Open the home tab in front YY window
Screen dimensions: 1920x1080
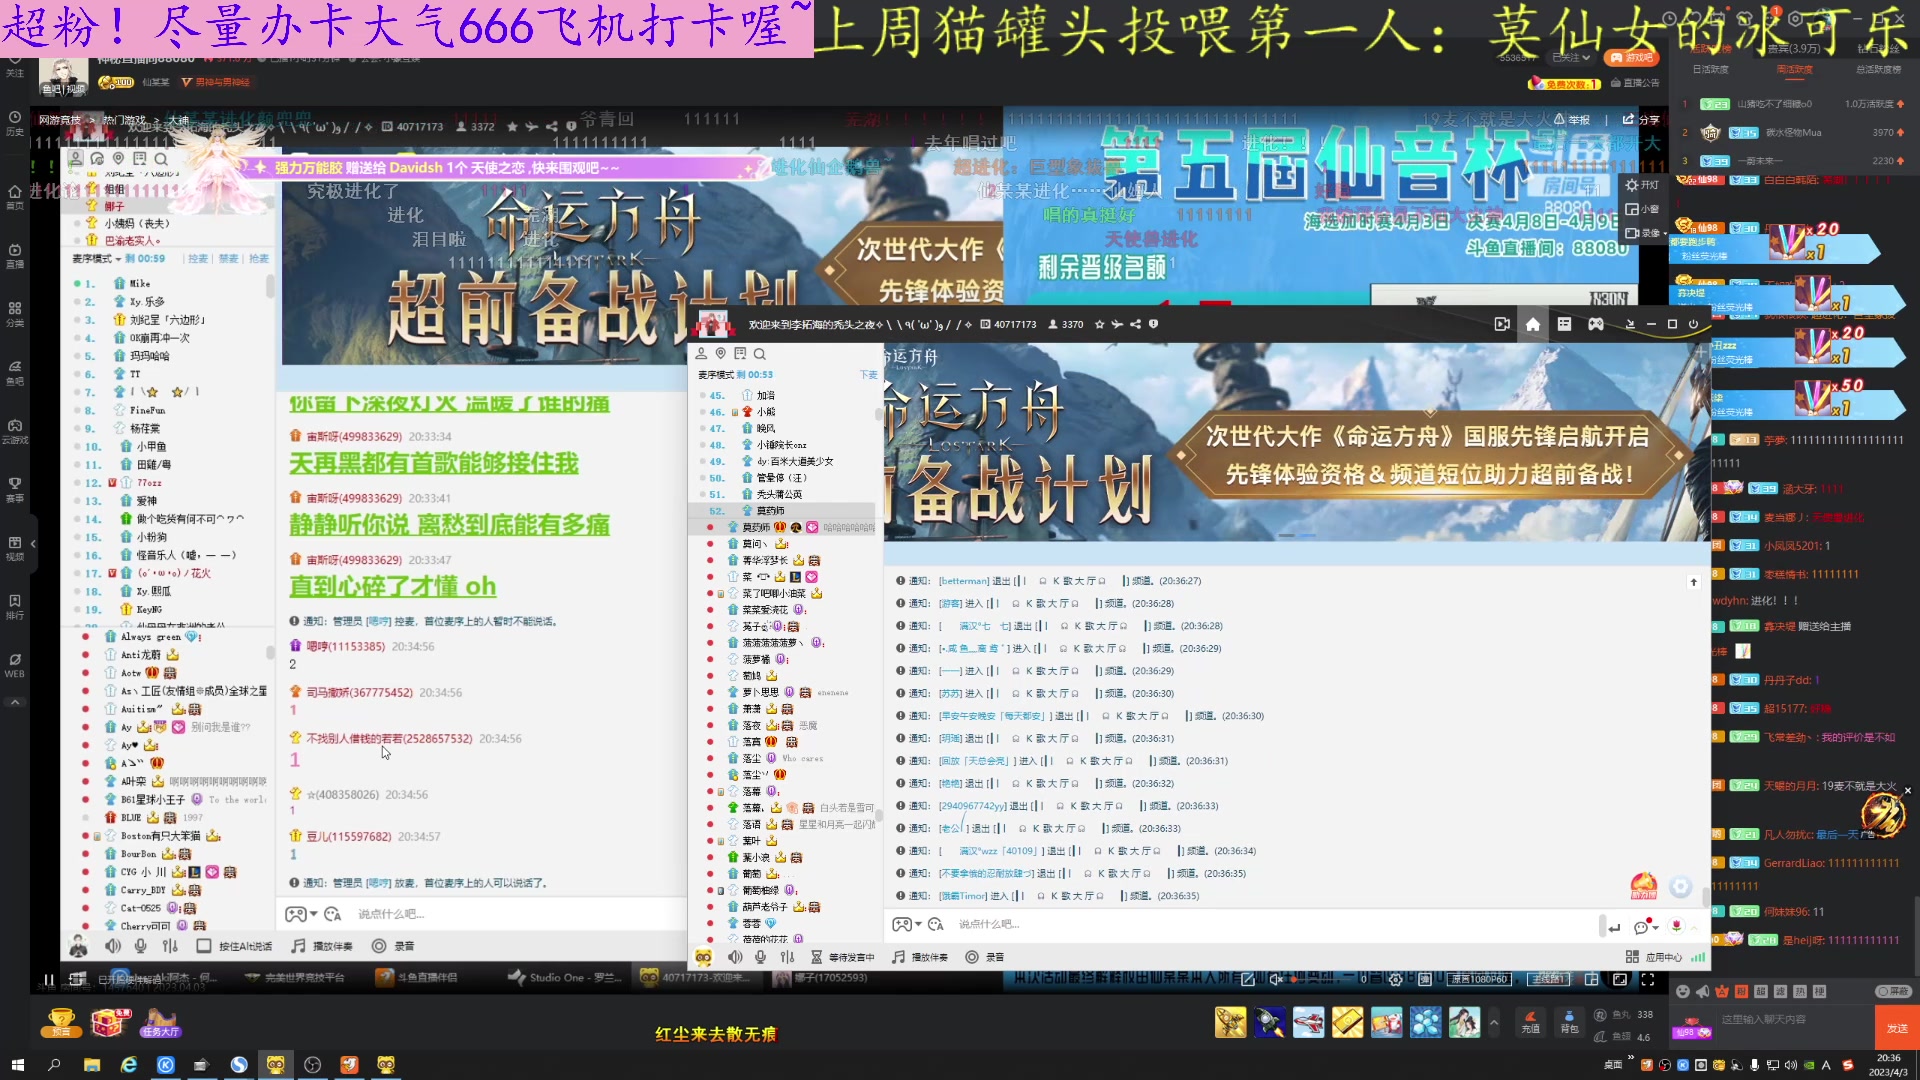pos(1532,324)
